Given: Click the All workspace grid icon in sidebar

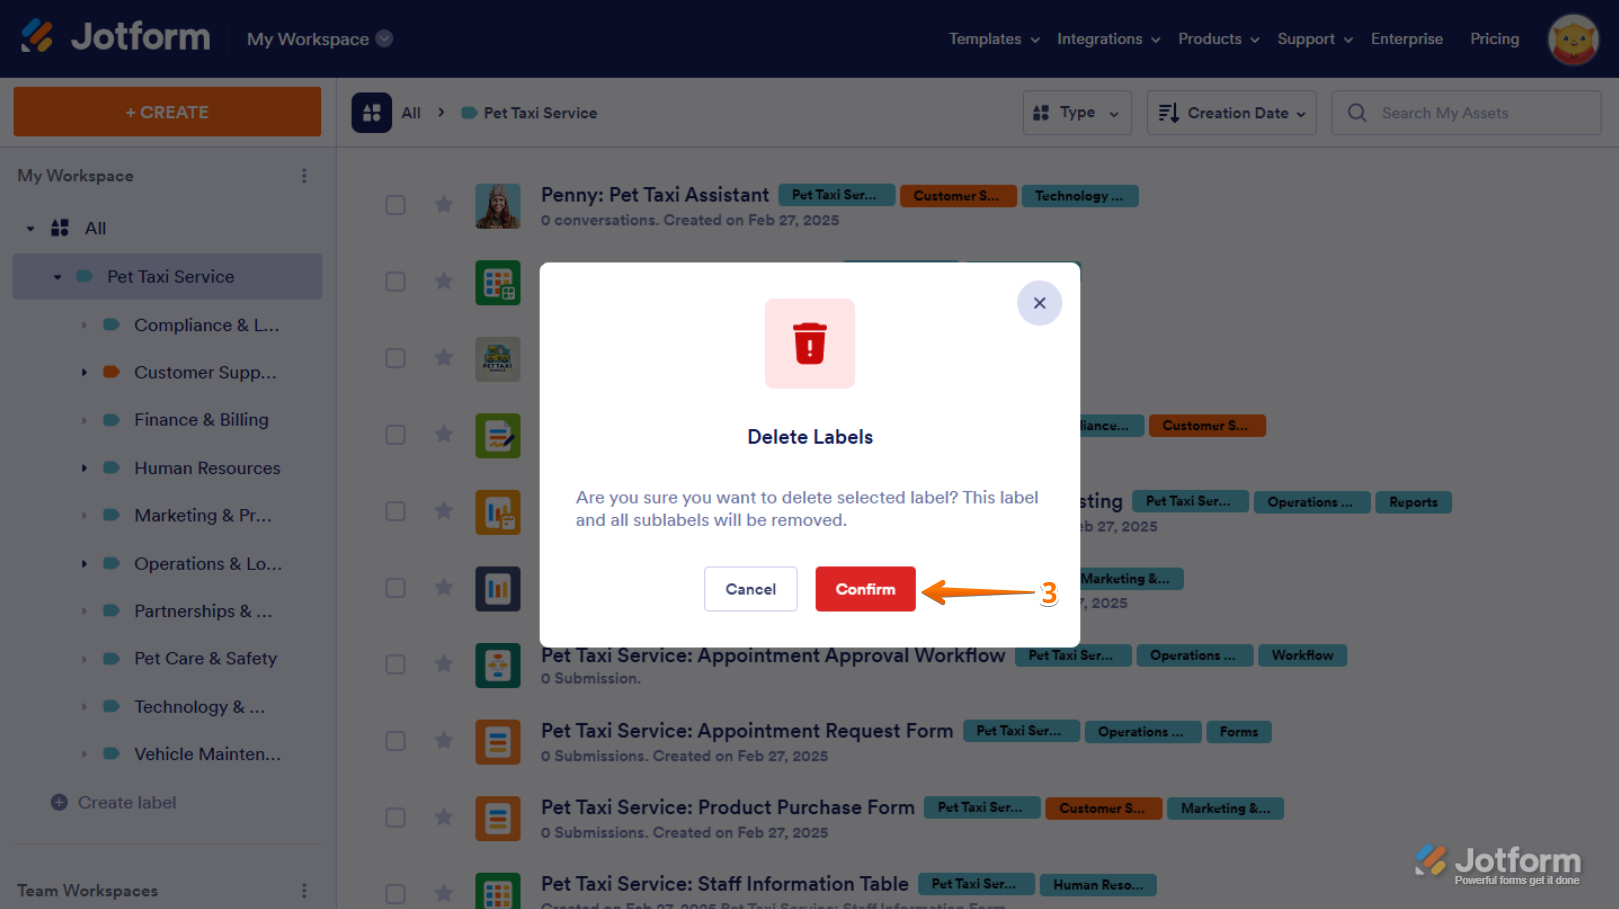Looking at the screenshot, I should [60, 228].
